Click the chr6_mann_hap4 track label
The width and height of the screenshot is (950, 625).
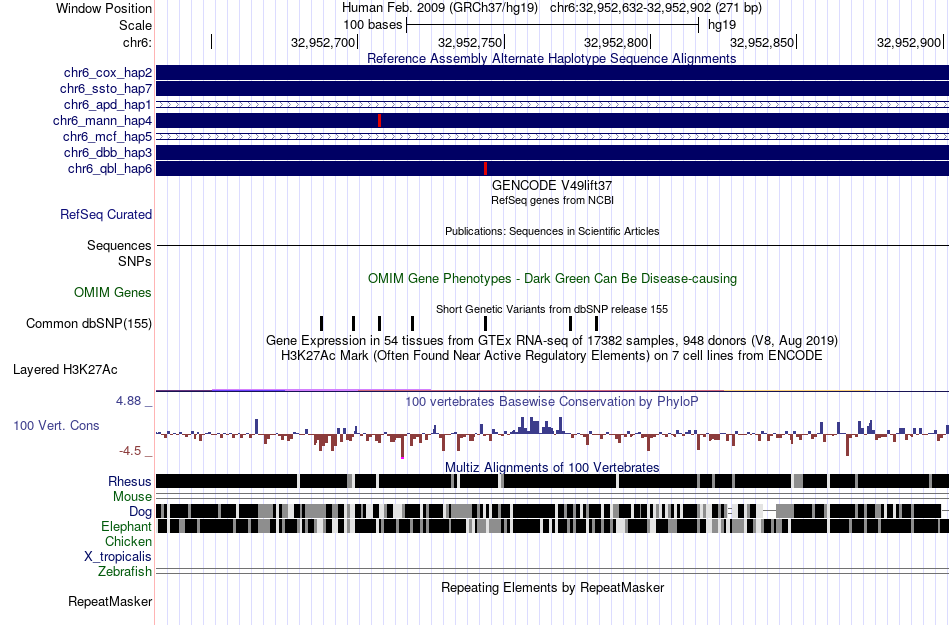tap(102, 121)
